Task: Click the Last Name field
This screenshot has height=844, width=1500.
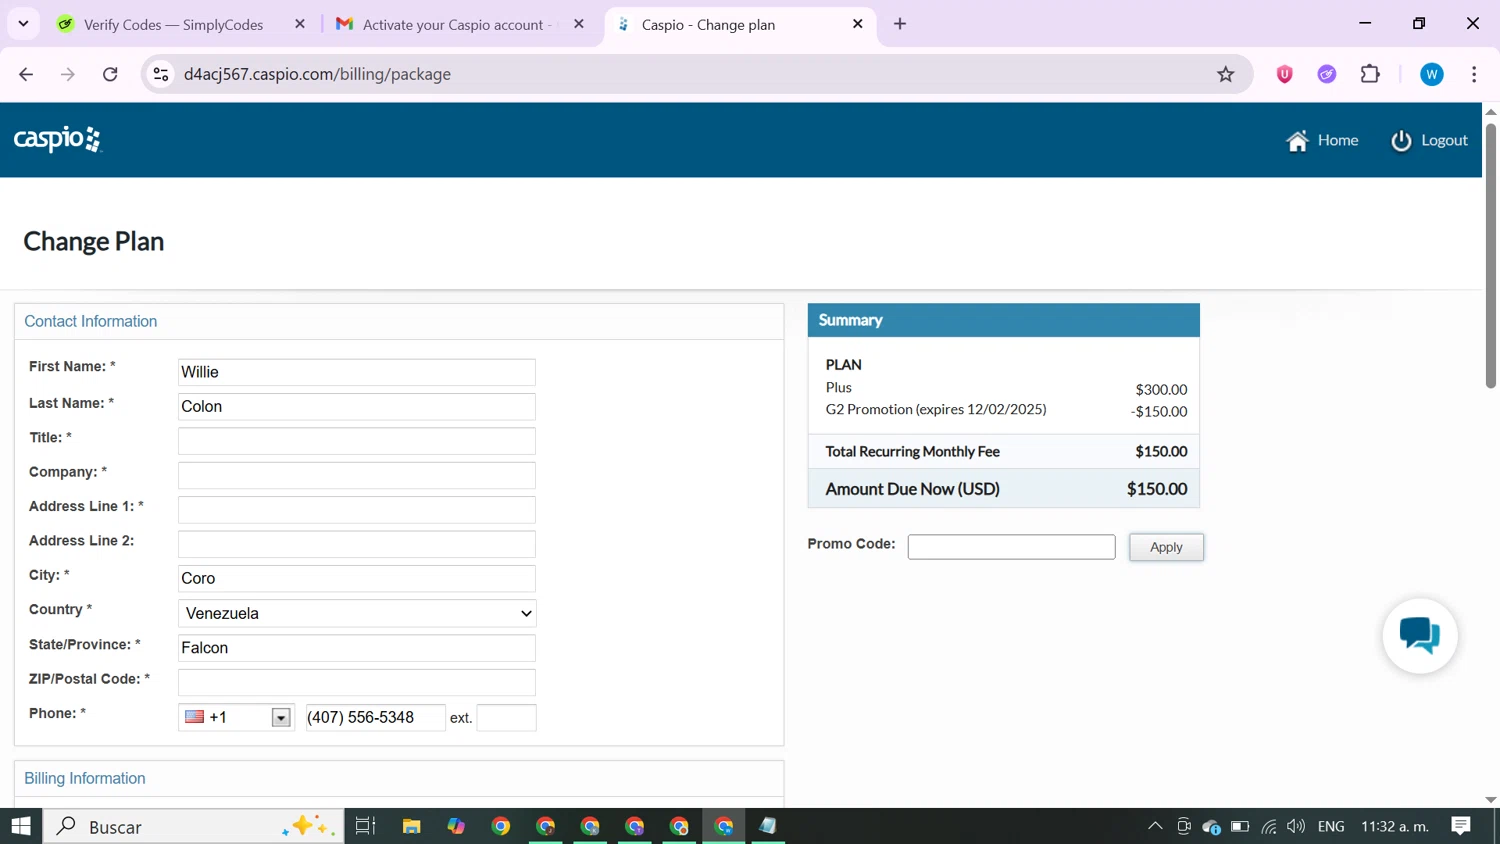Action: (x=357, y=407)
